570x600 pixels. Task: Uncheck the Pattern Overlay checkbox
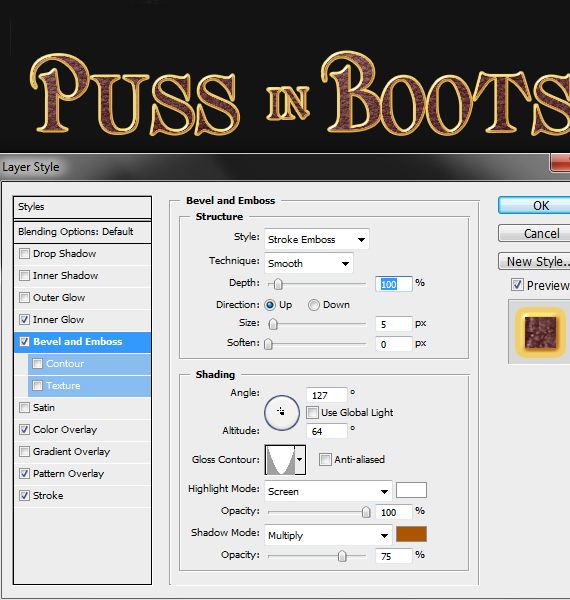tap(24, 474)
